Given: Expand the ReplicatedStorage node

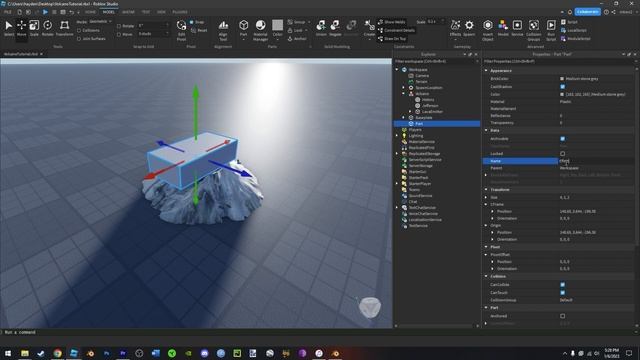Looking at the screenshot, I should [x=397, y=153].
